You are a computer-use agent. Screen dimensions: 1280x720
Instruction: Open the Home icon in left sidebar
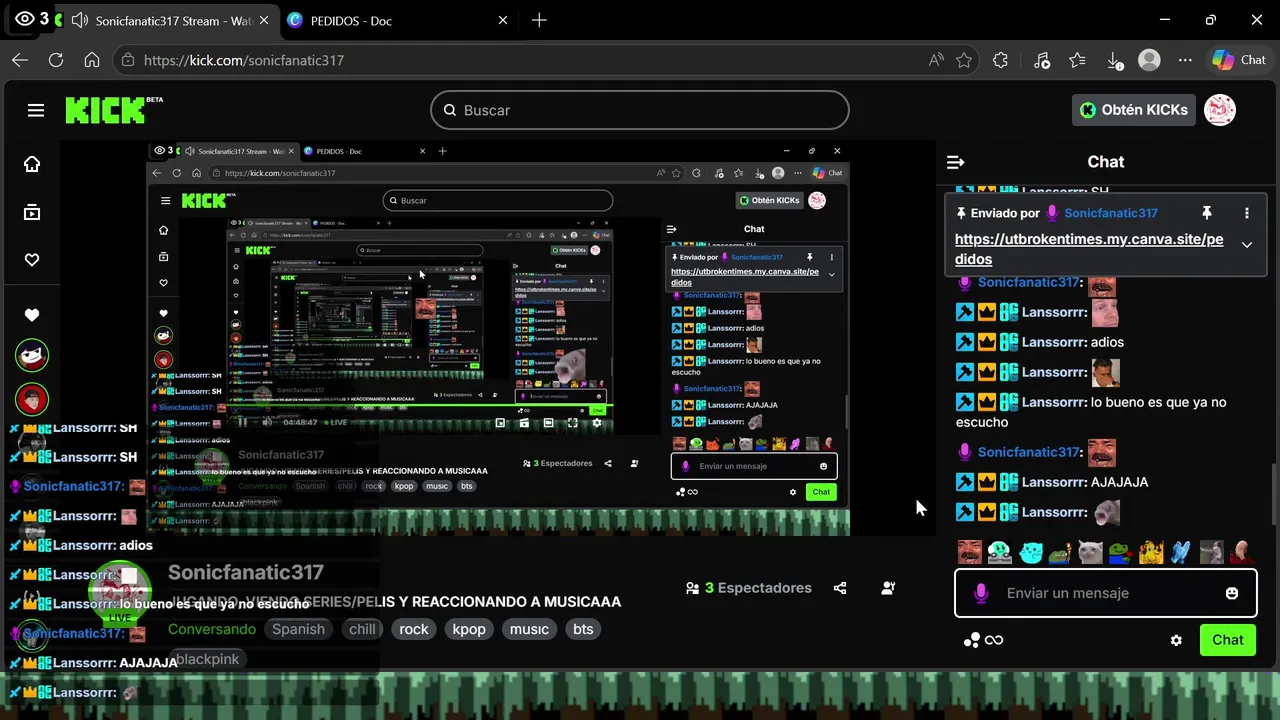(x=32, y=164)
